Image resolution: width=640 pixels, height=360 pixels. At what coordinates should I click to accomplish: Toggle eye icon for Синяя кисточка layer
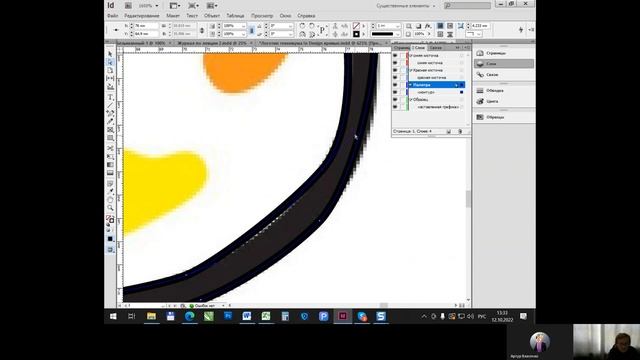395,56
